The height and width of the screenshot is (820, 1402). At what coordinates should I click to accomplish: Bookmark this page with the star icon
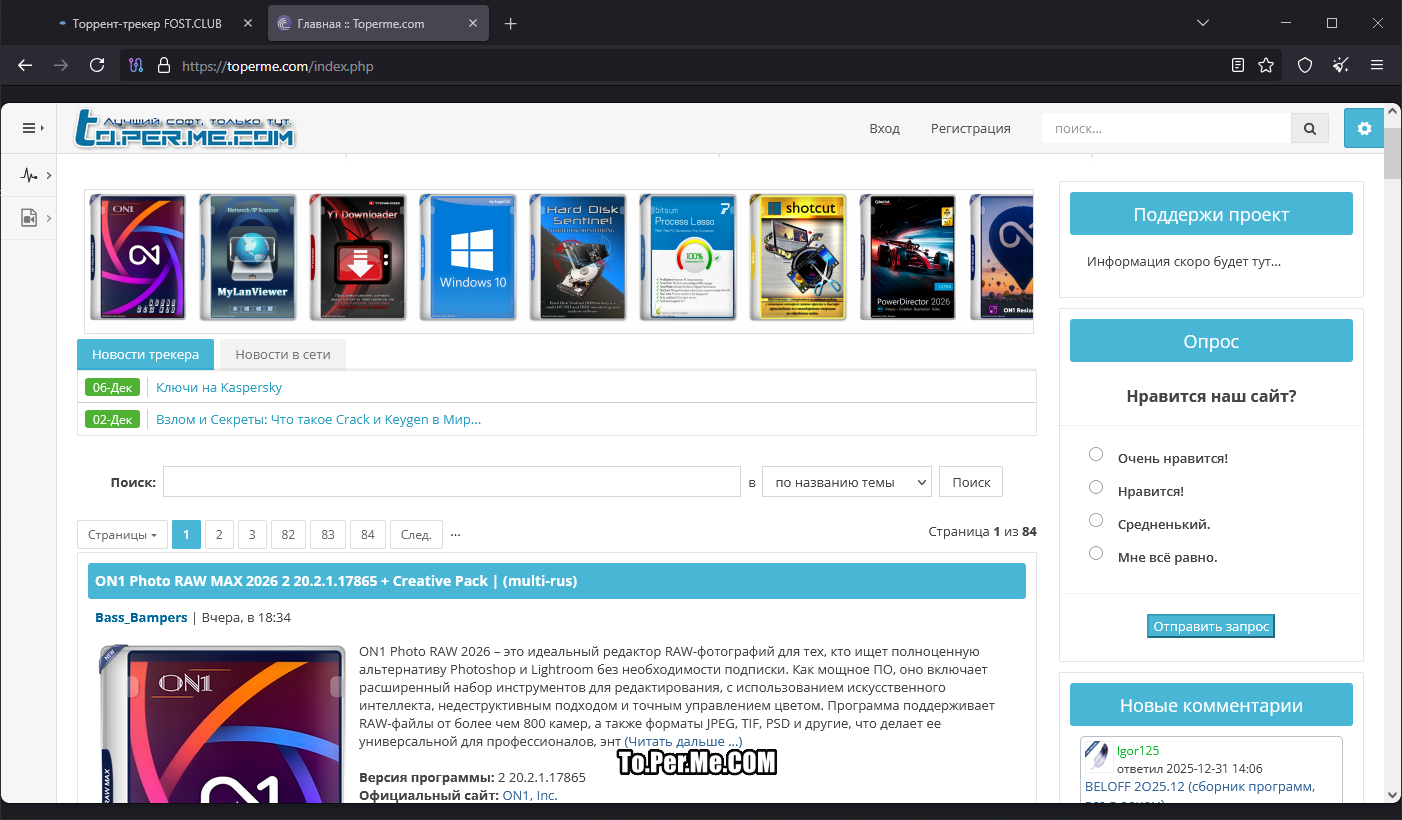1266,65
